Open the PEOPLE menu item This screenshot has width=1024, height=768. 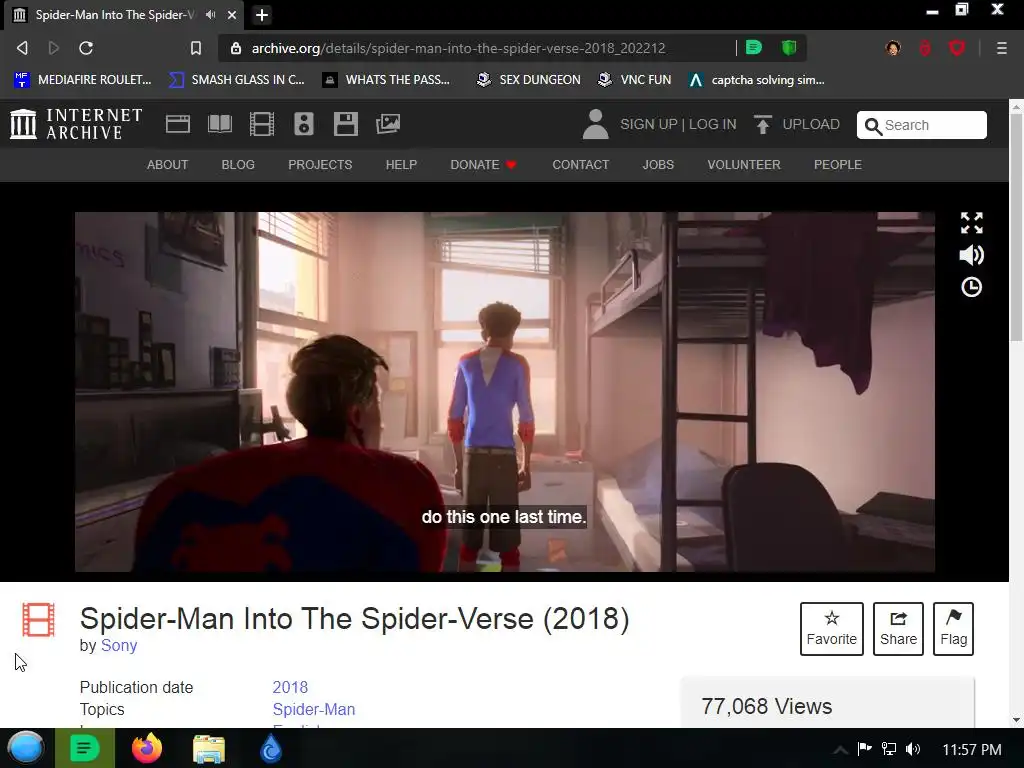click(x=837, y=165)
